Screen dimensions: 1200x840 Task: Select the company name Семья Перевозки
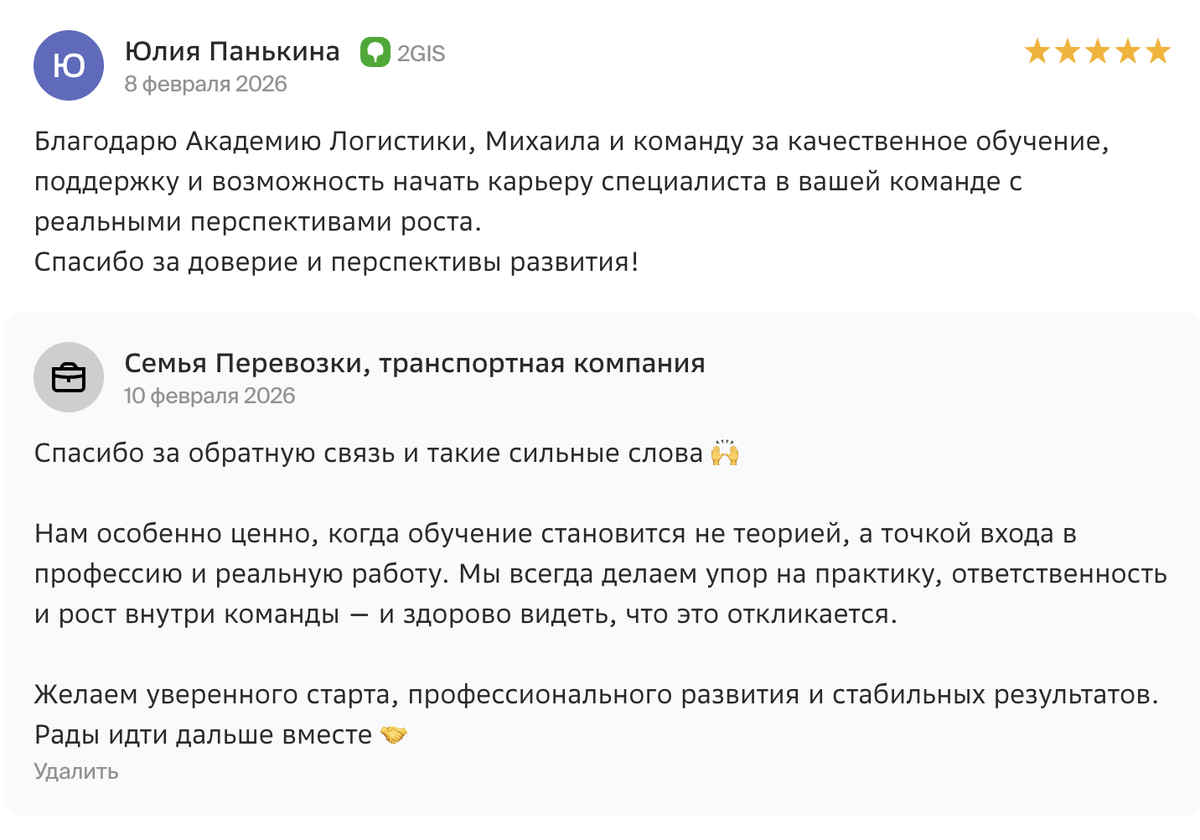click(413, 364)
